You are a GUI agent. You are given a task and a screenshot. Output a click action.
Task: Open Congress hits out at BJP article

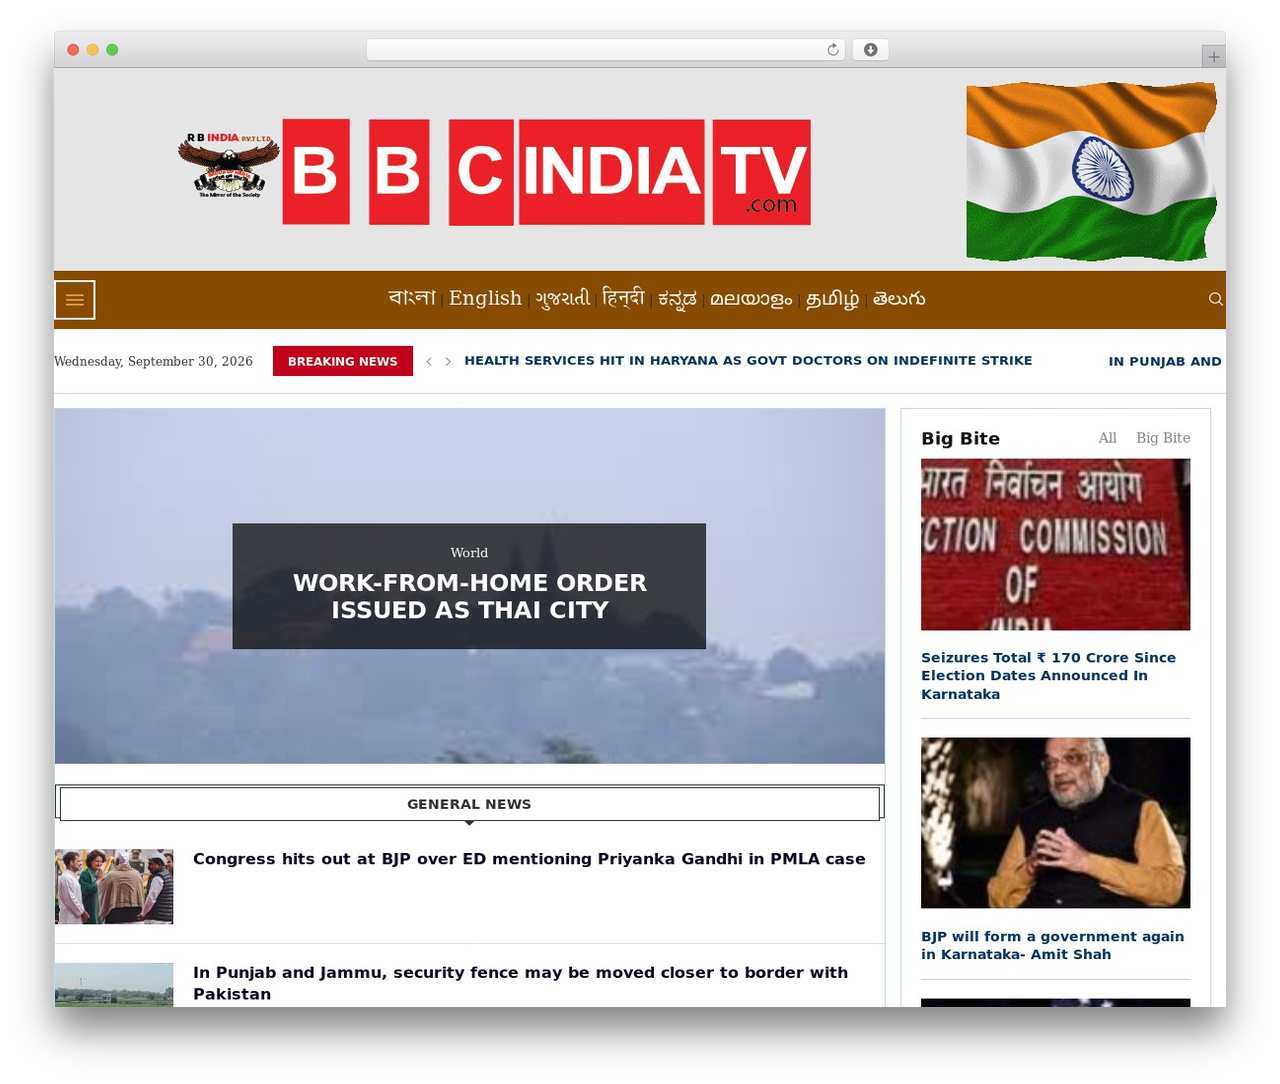click(529, 859)
